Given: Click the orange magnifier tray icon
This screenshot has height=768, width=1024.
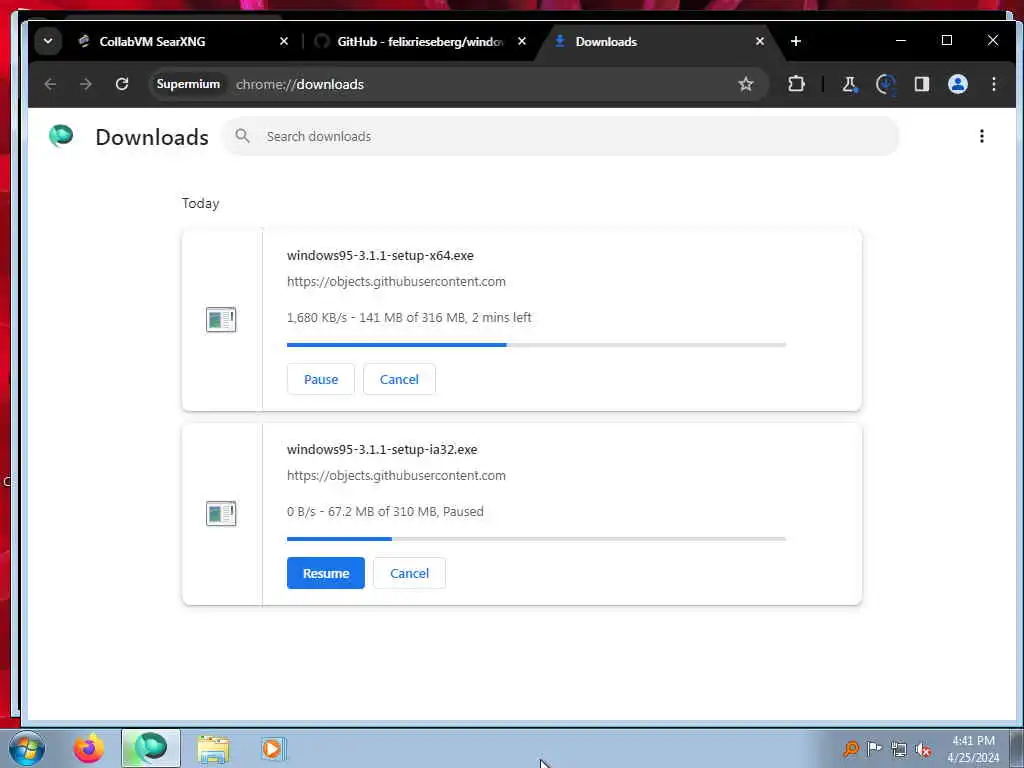Looking at the screenshot, I should pyautogui.click(x=850, y=748).
